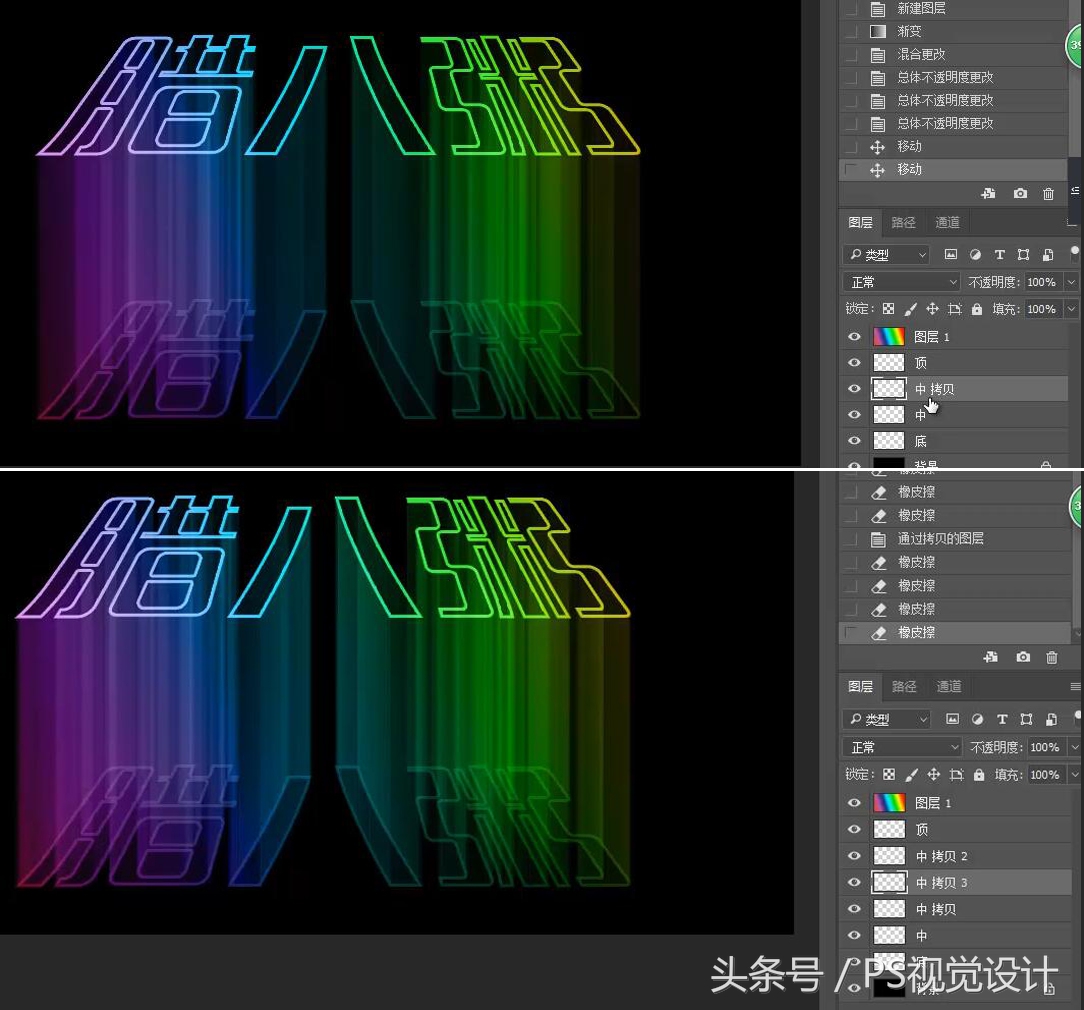The width and height of the screenshot is (1084, 1010).
Task: Open the 类型 layer filter dropdown
Action: [x=922, y=254]
